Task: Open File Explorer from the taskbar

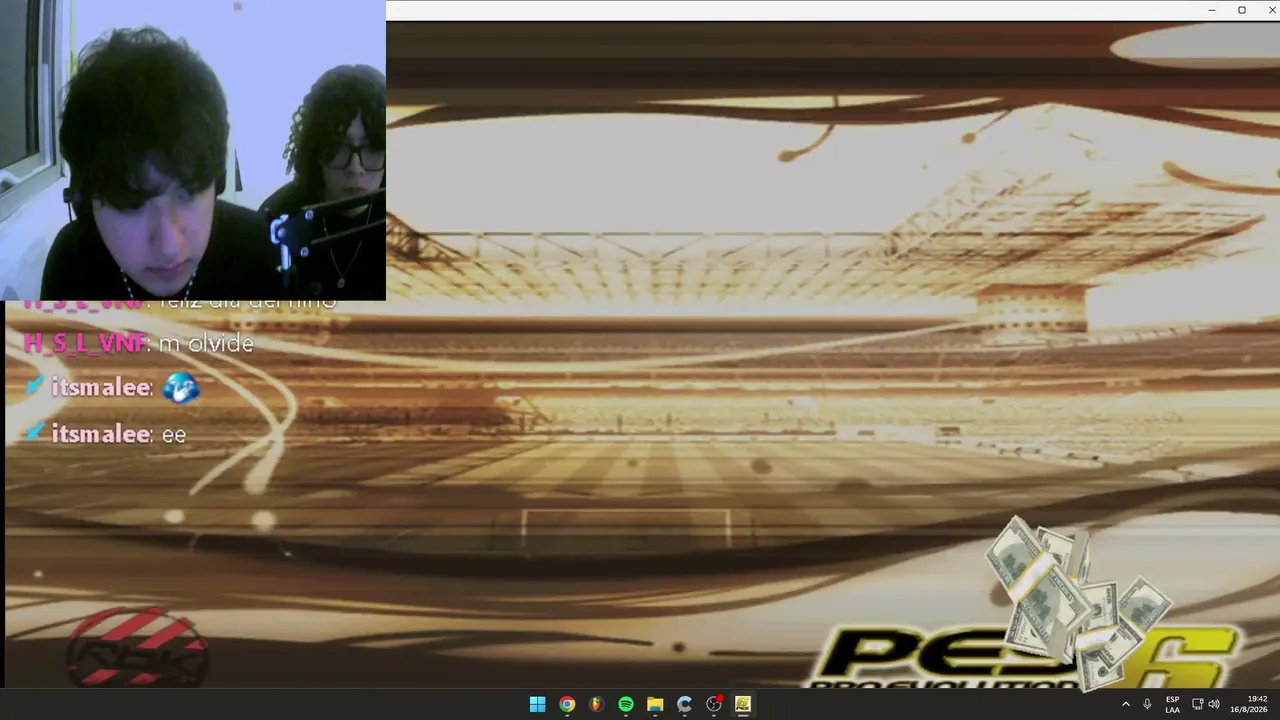Action: click(x=655, y=704)
